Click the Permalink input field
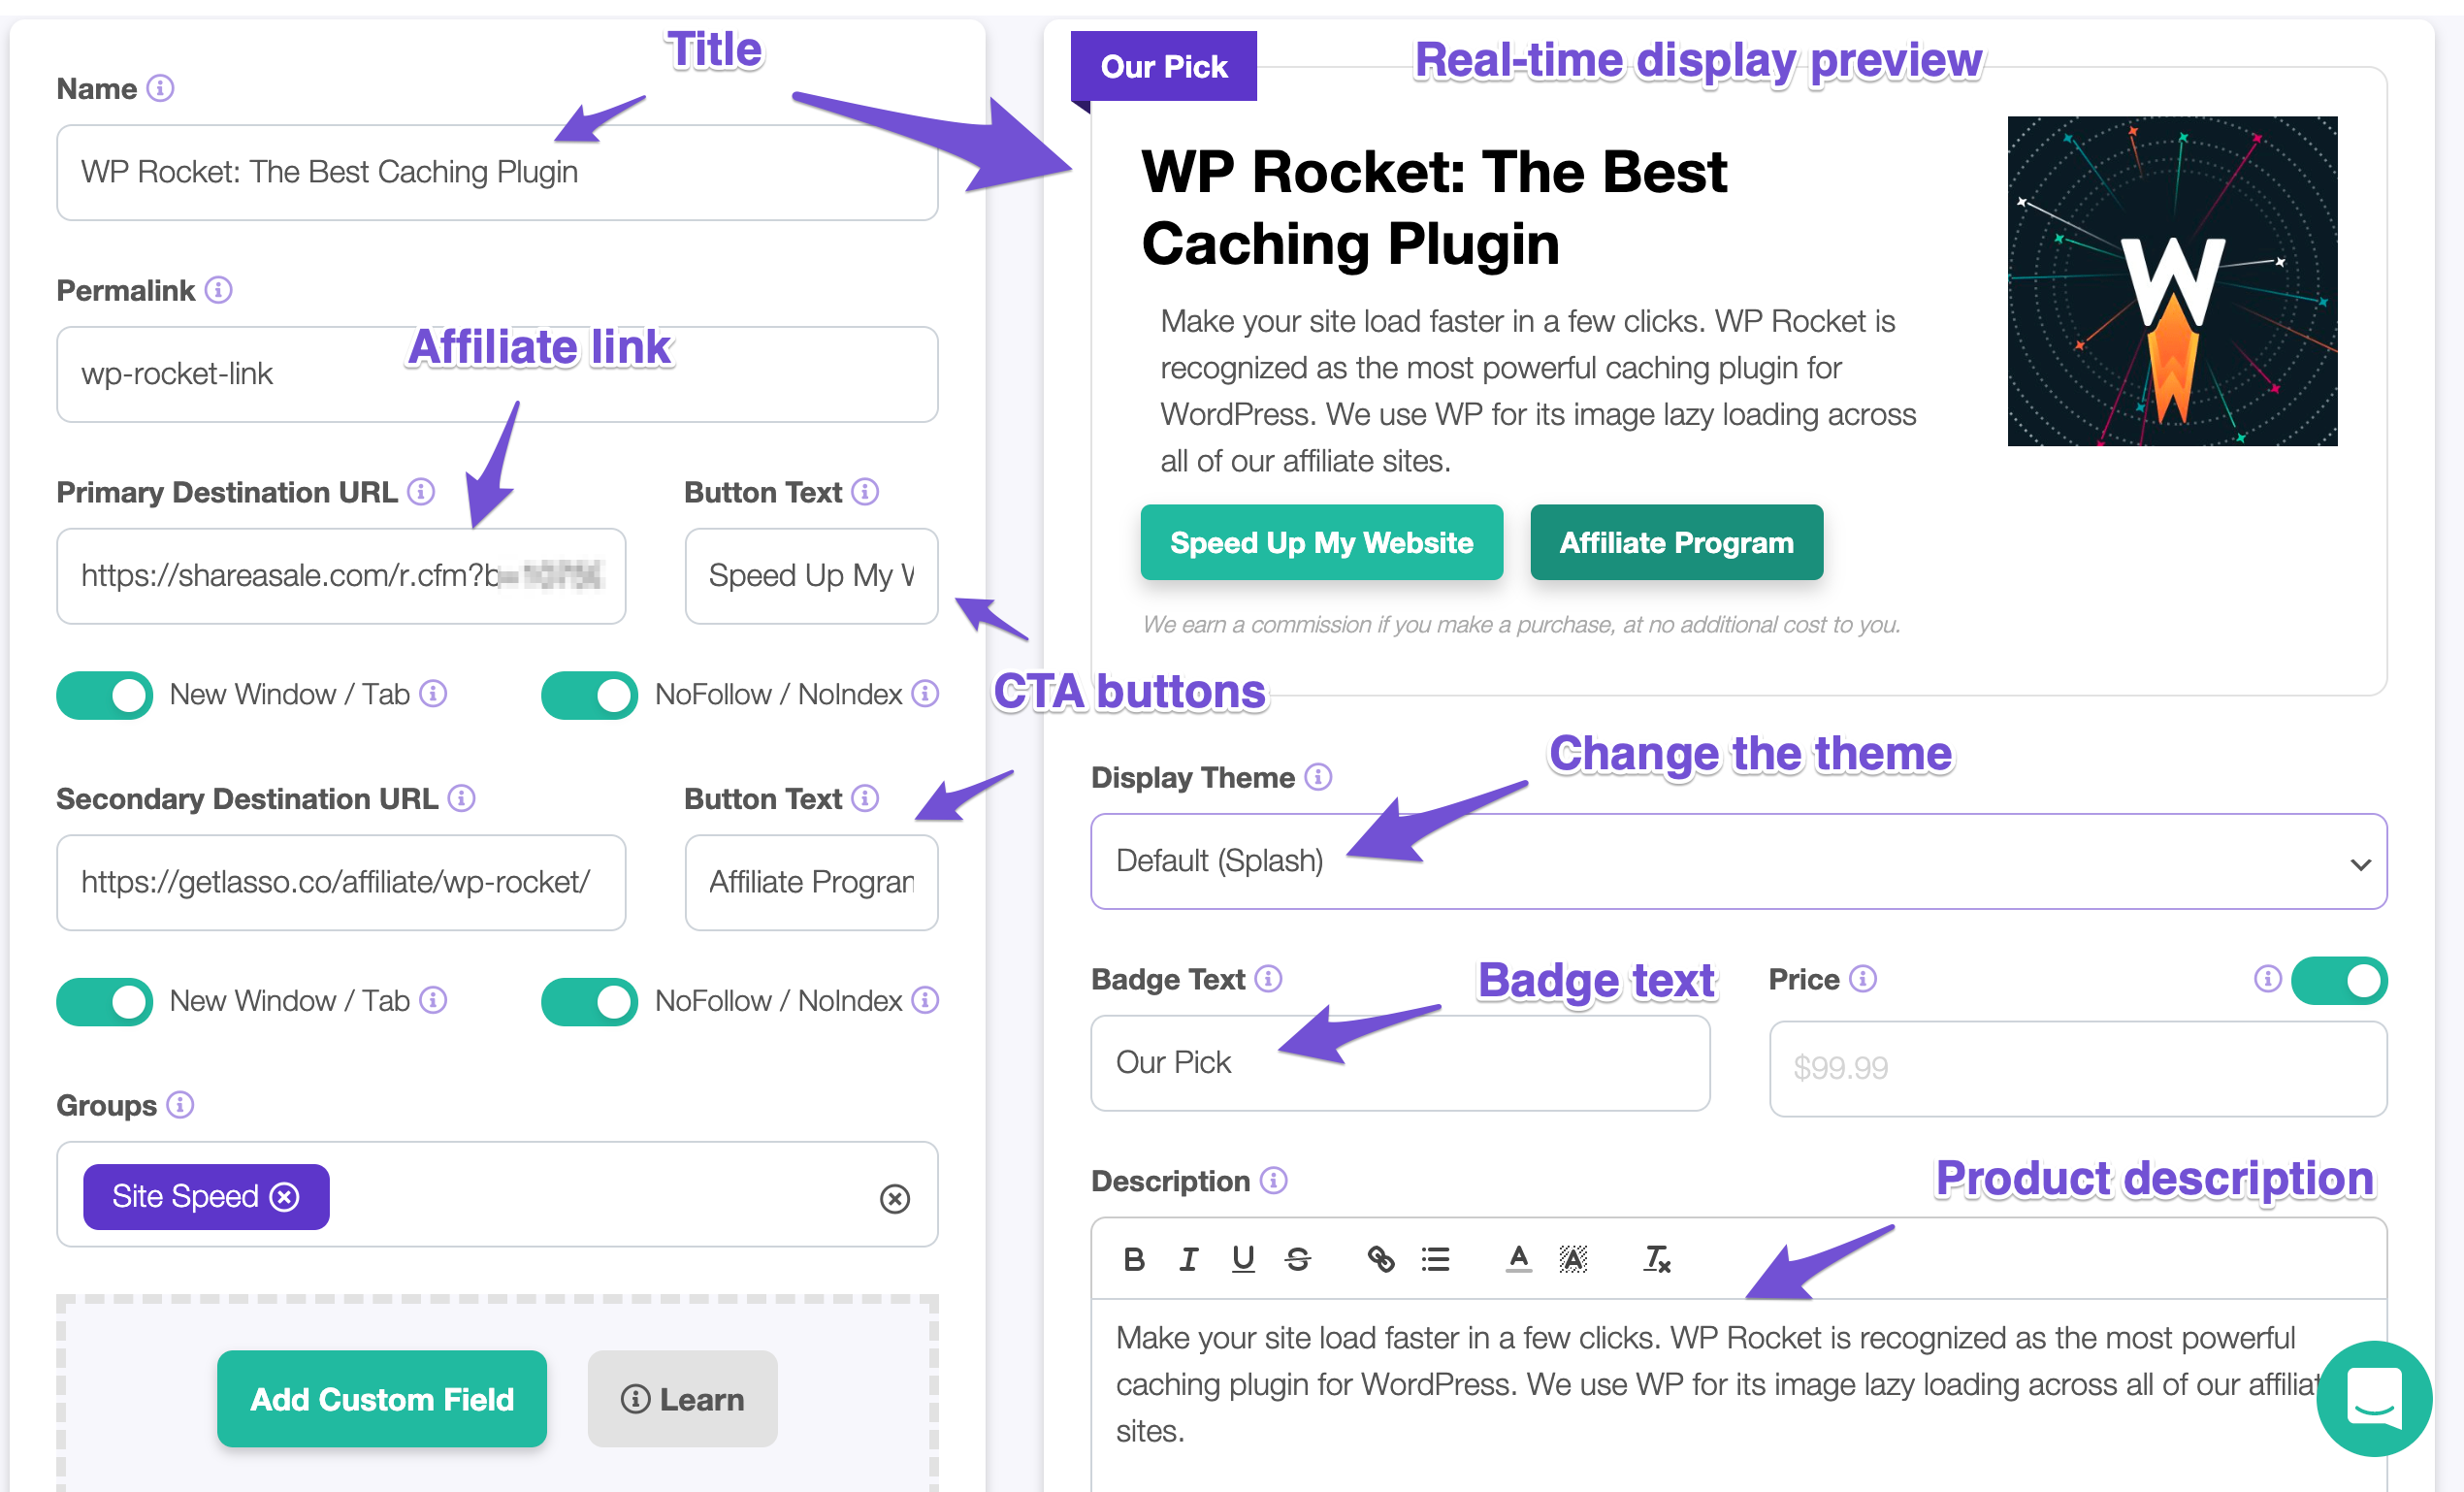 click(498, 375)
